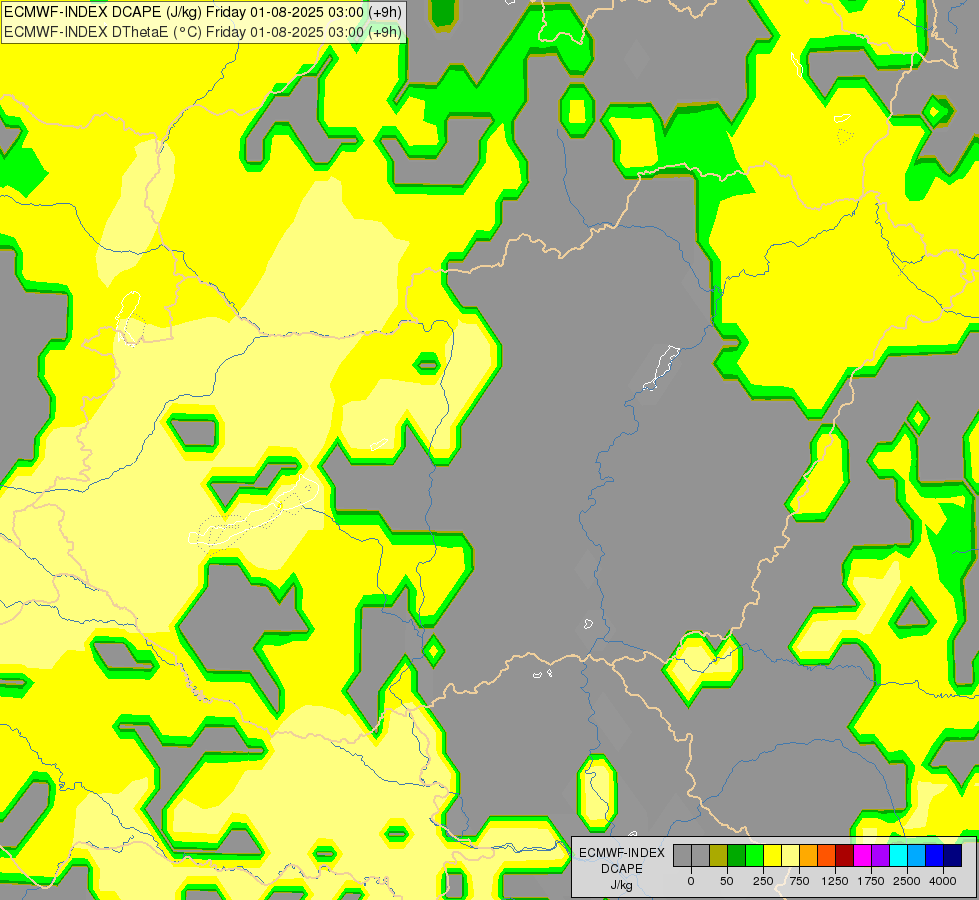Click the legend unit J/kg
Image resolution: width=979 pixels, height=900 pixels.
point(621,886)
